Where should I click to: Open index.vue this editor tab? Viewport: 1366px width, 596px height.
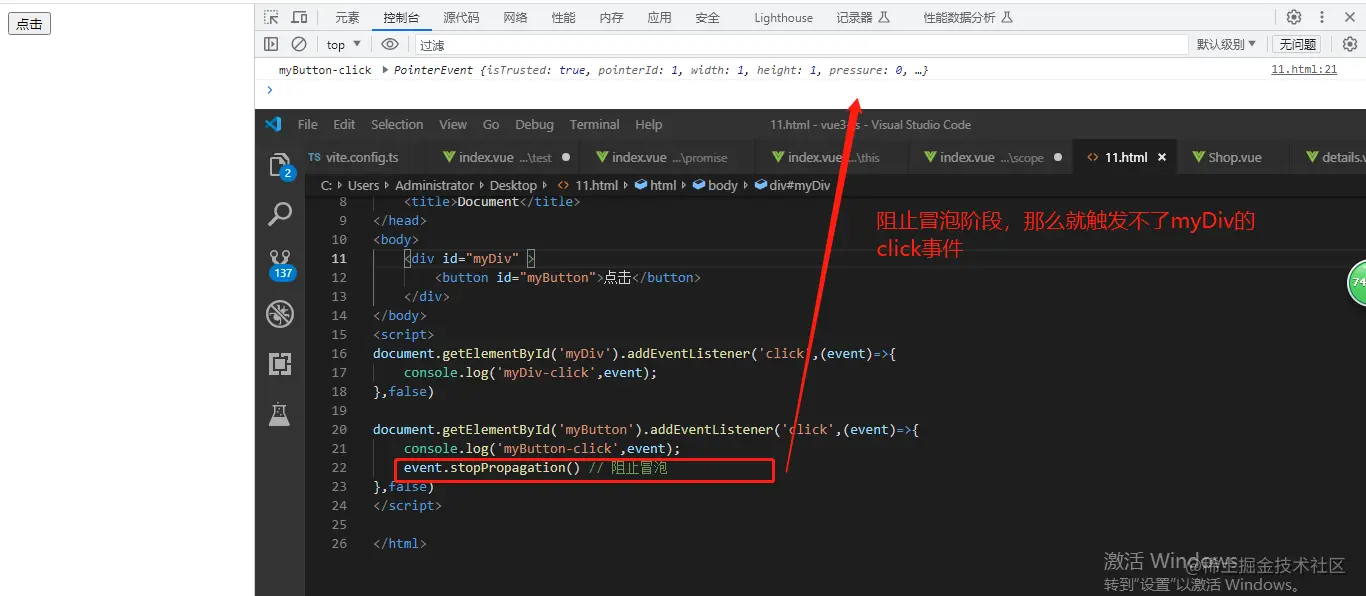point(833,157)
